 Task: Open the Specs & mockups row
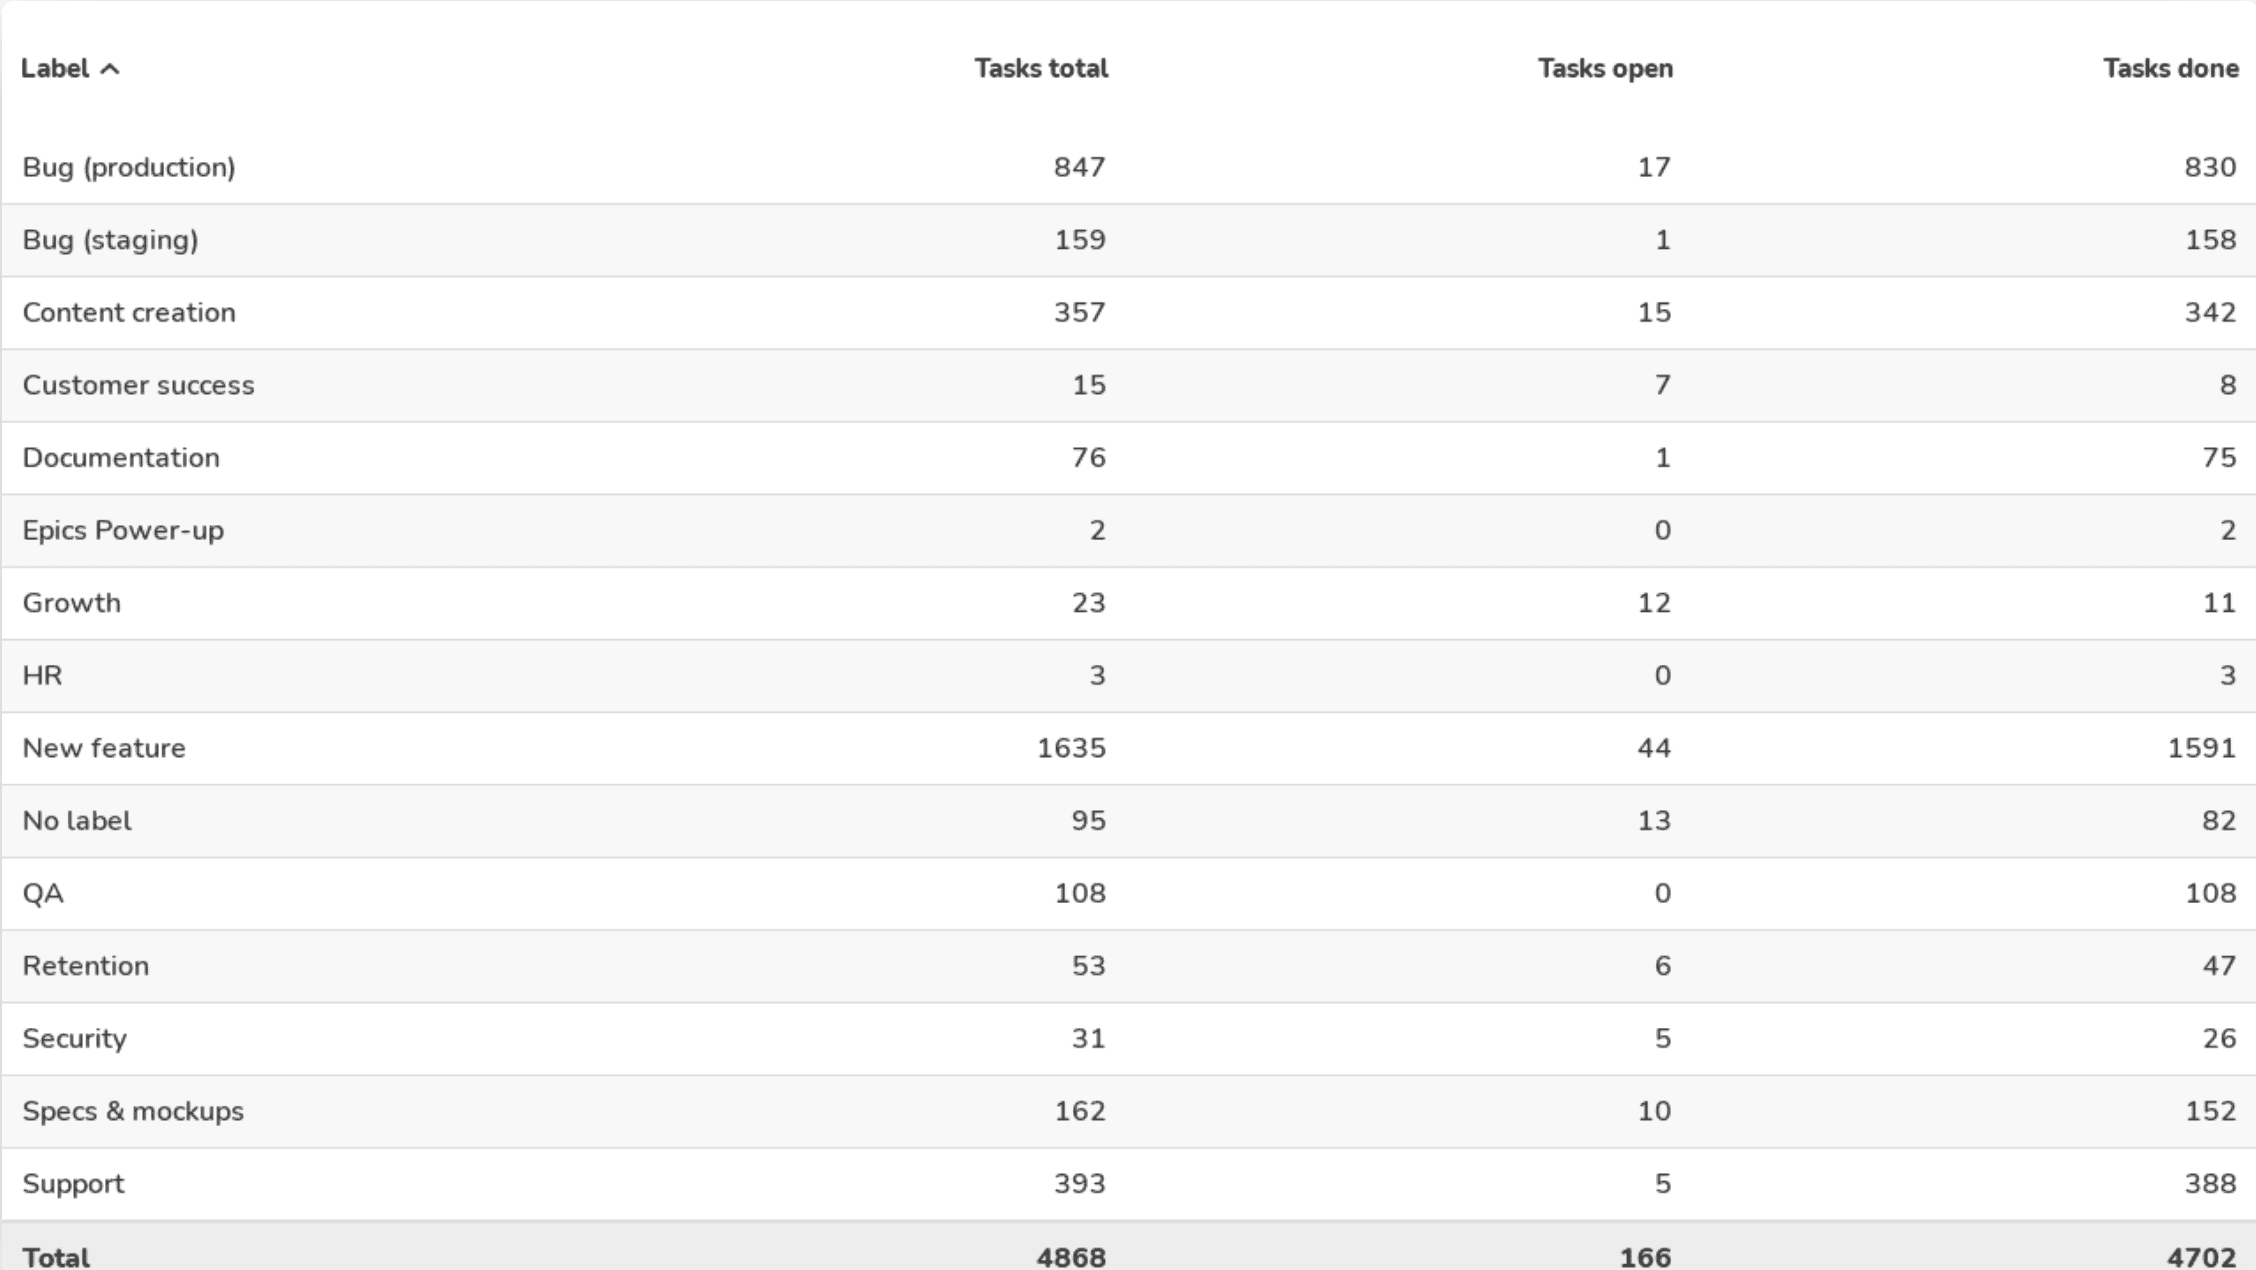(134, 1111)
